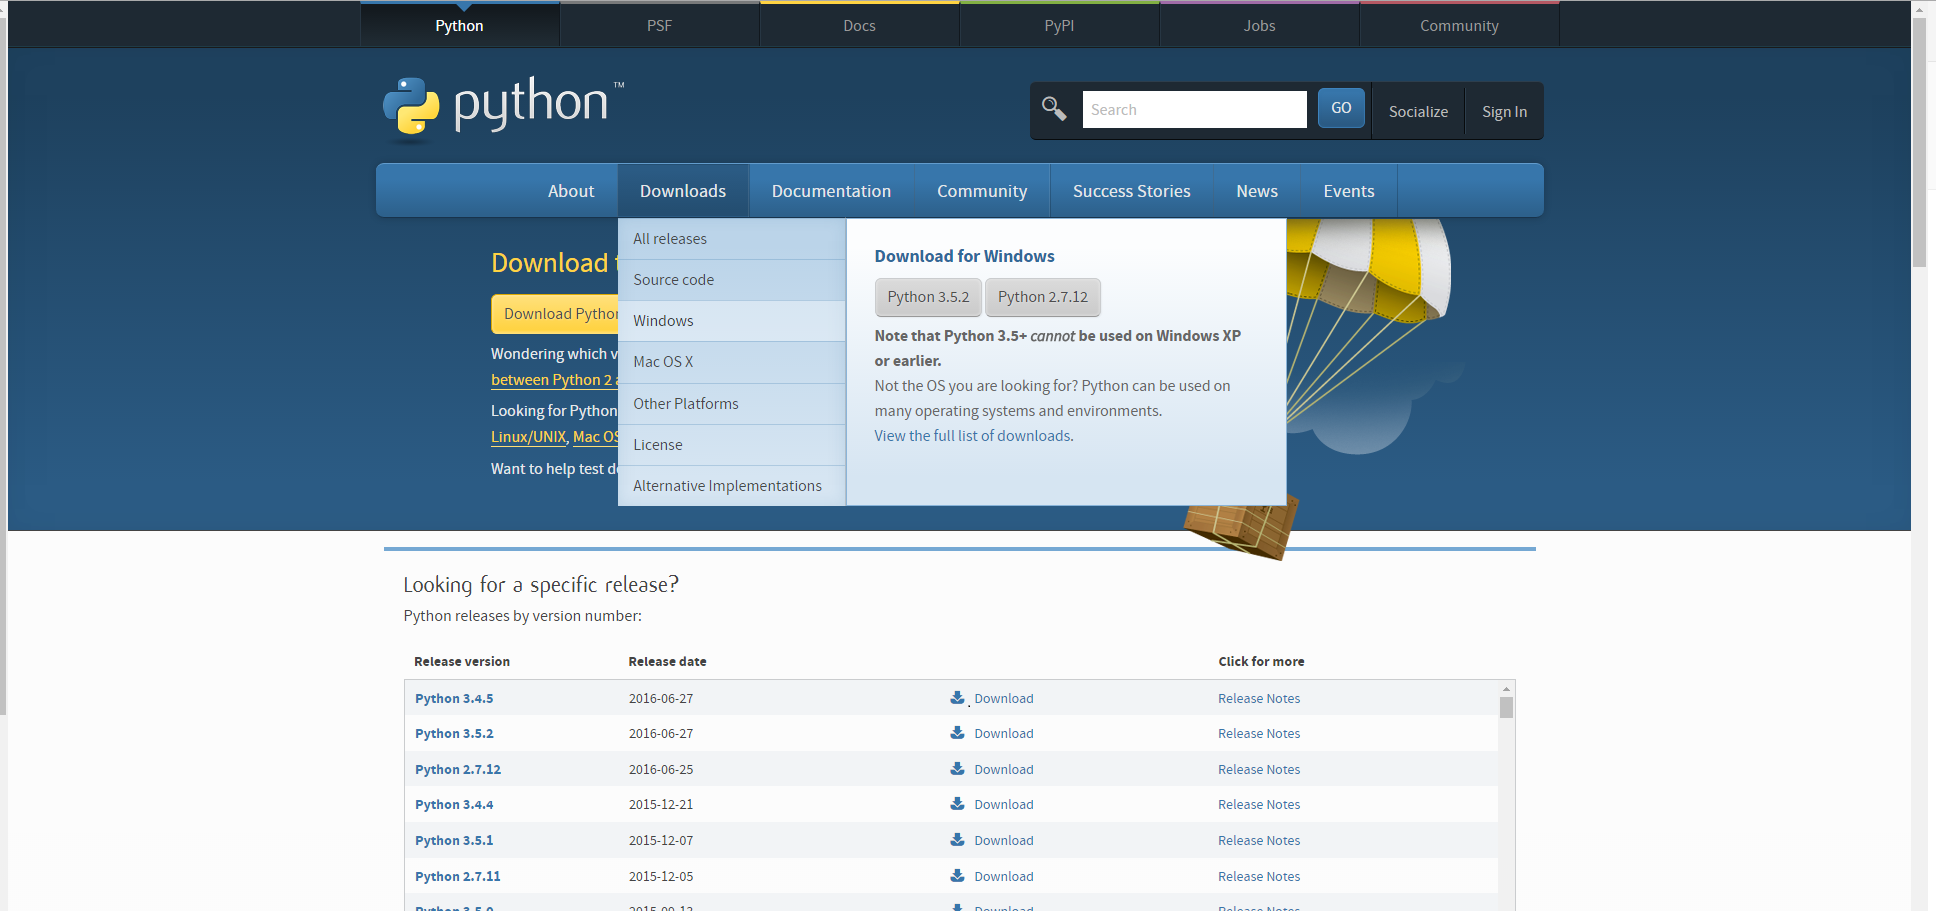Image resolution: width=1936 pixels, height=911 pixels.
Task: Click download icon in Python 2.7.11 row
Action: 957,876
